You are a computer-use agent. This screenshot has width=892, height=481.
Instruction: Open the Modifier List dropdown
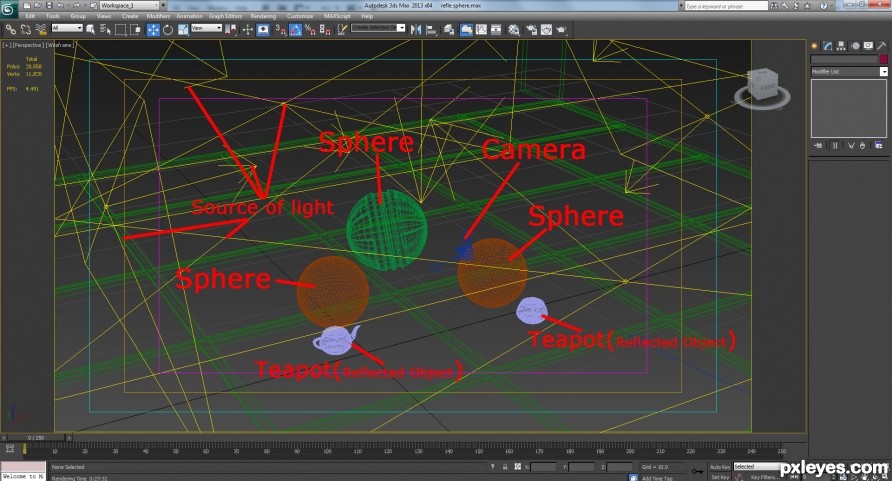pos(849,72)
